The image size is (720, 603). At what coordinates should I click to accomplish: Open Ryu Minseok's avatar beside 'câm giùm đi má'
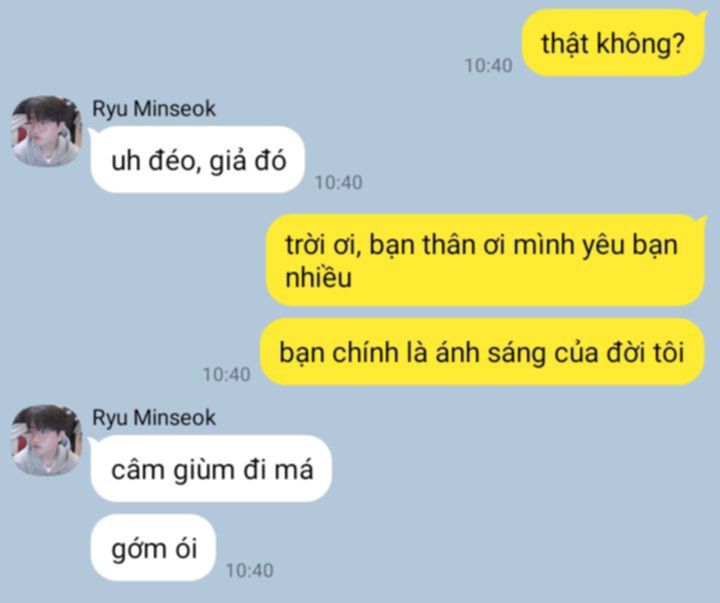pyautogui.click(x=46, y=440)
